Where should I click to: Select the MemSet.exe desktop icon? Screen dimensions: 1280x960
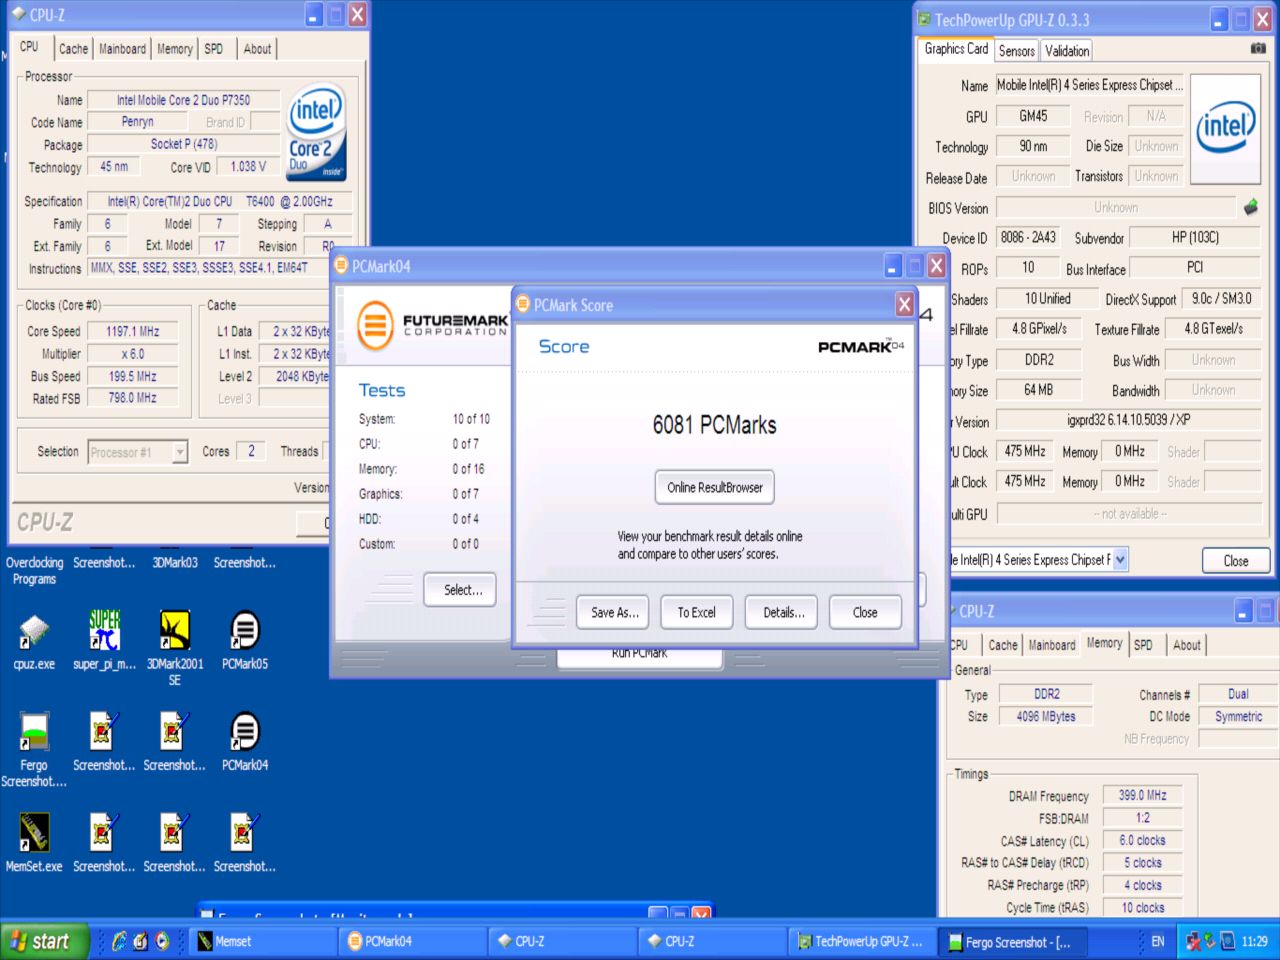(x=34, y=844)
